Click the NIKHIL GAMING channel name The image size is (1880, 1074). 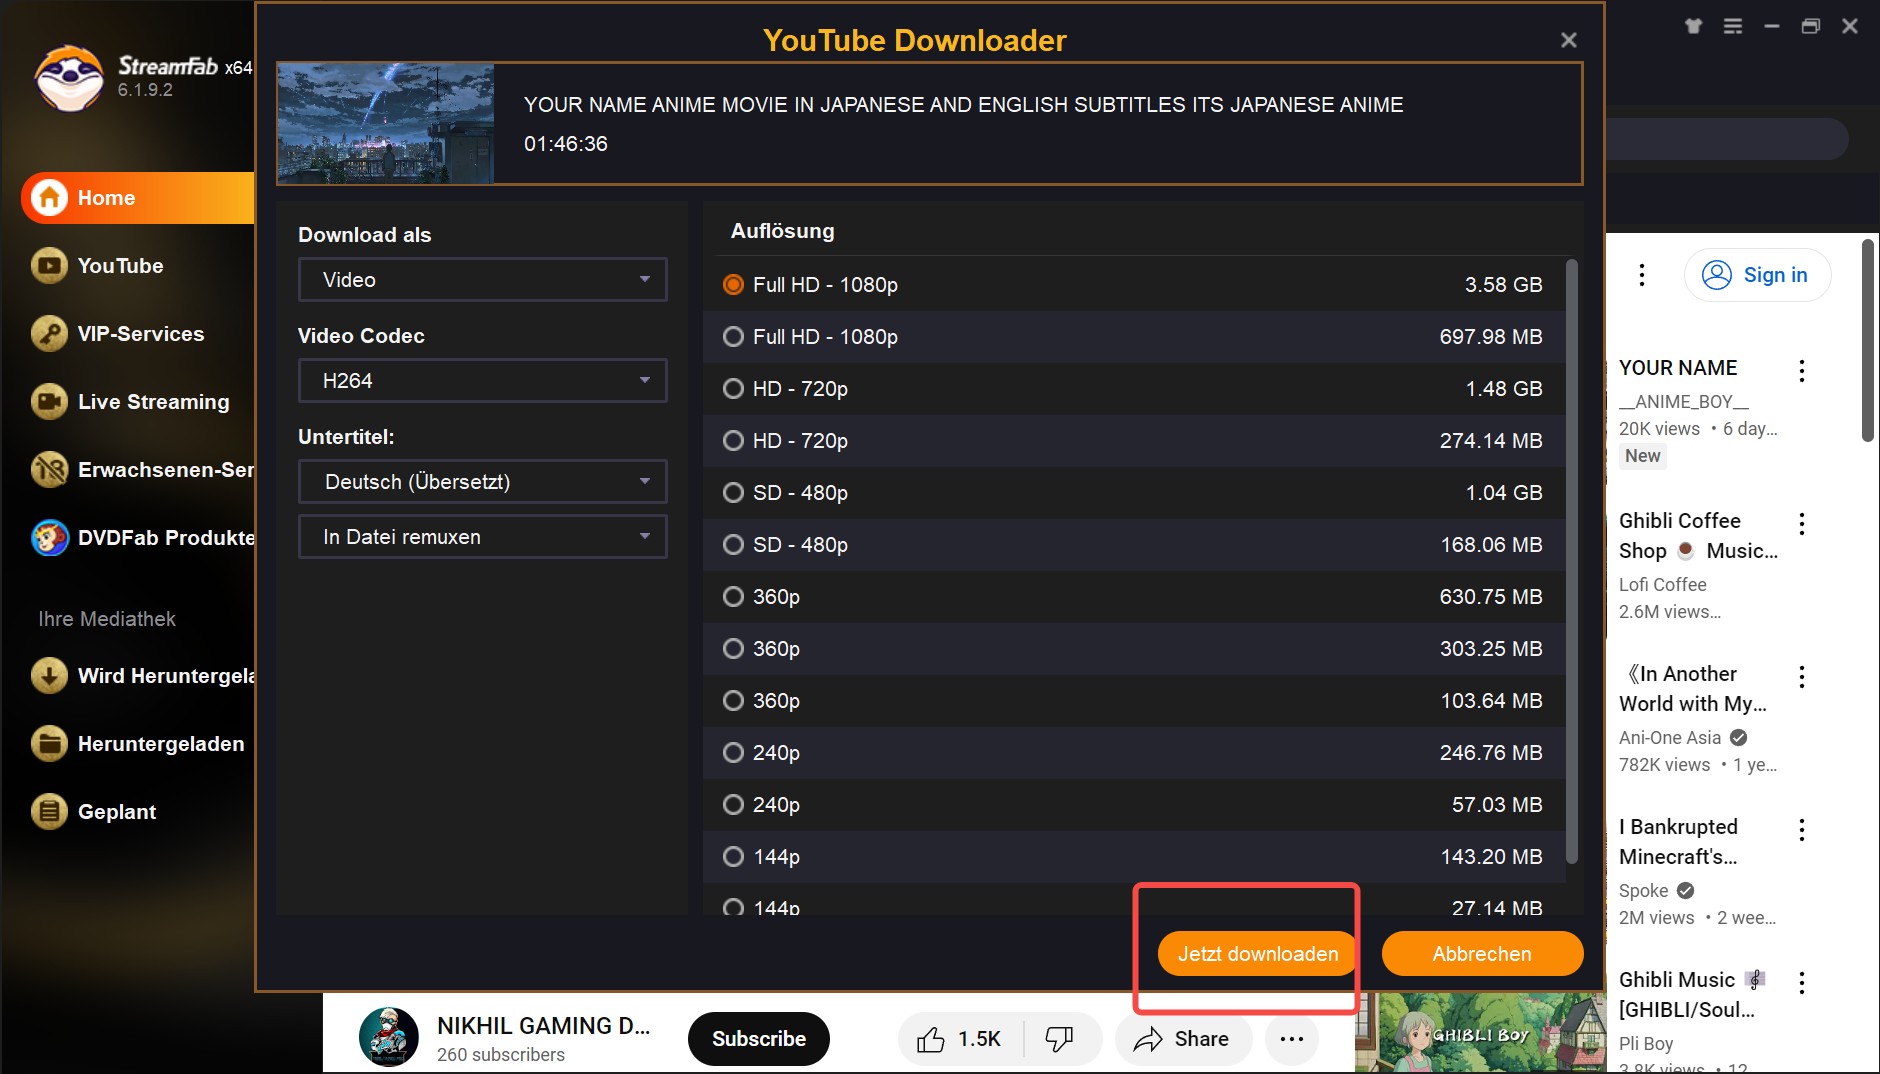544,1026
